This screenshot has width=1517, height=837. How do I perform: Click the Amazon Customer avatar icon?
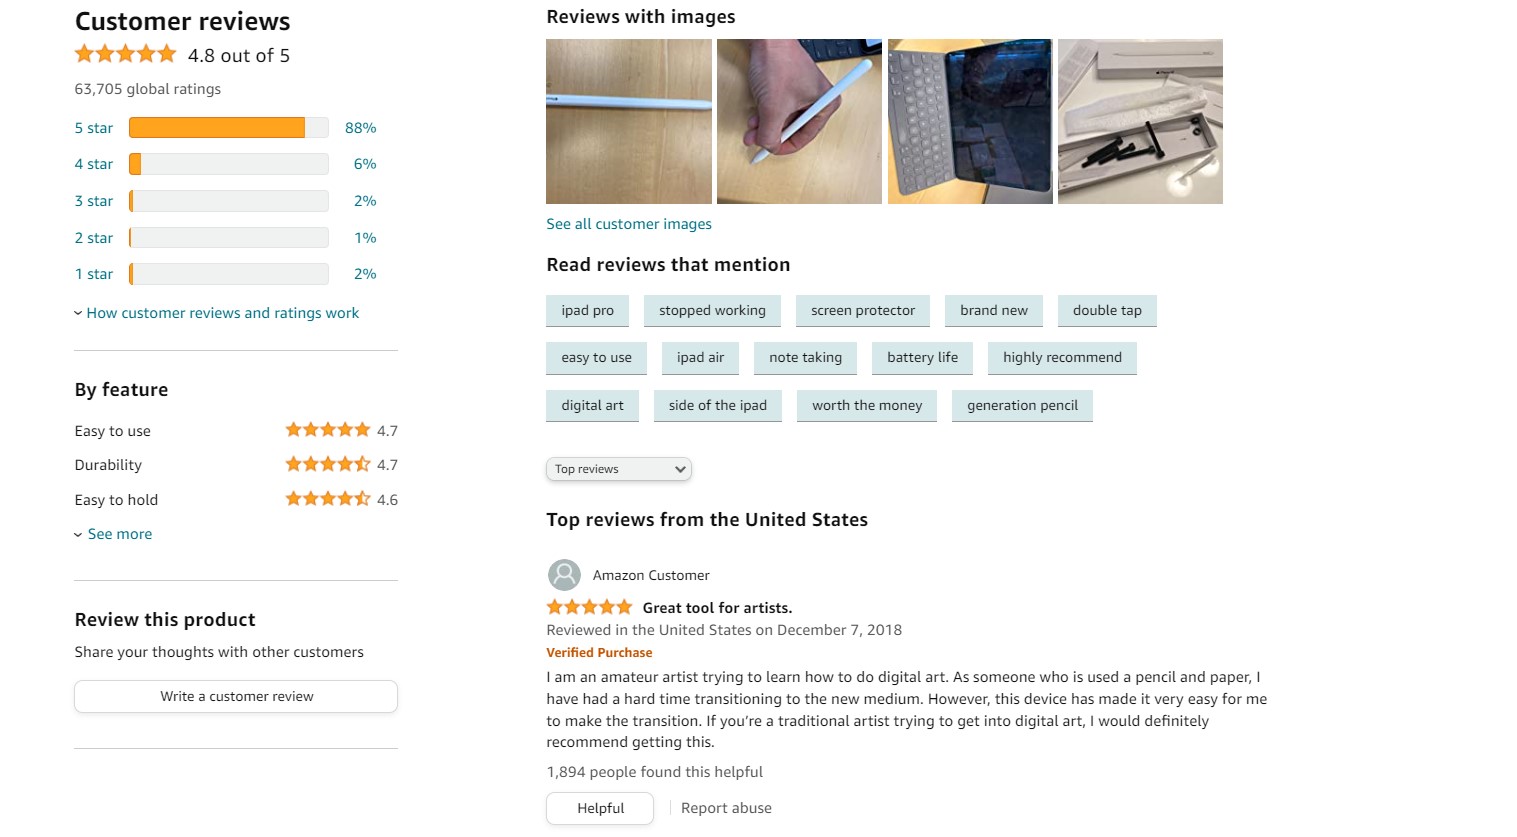tap(563, 575)
